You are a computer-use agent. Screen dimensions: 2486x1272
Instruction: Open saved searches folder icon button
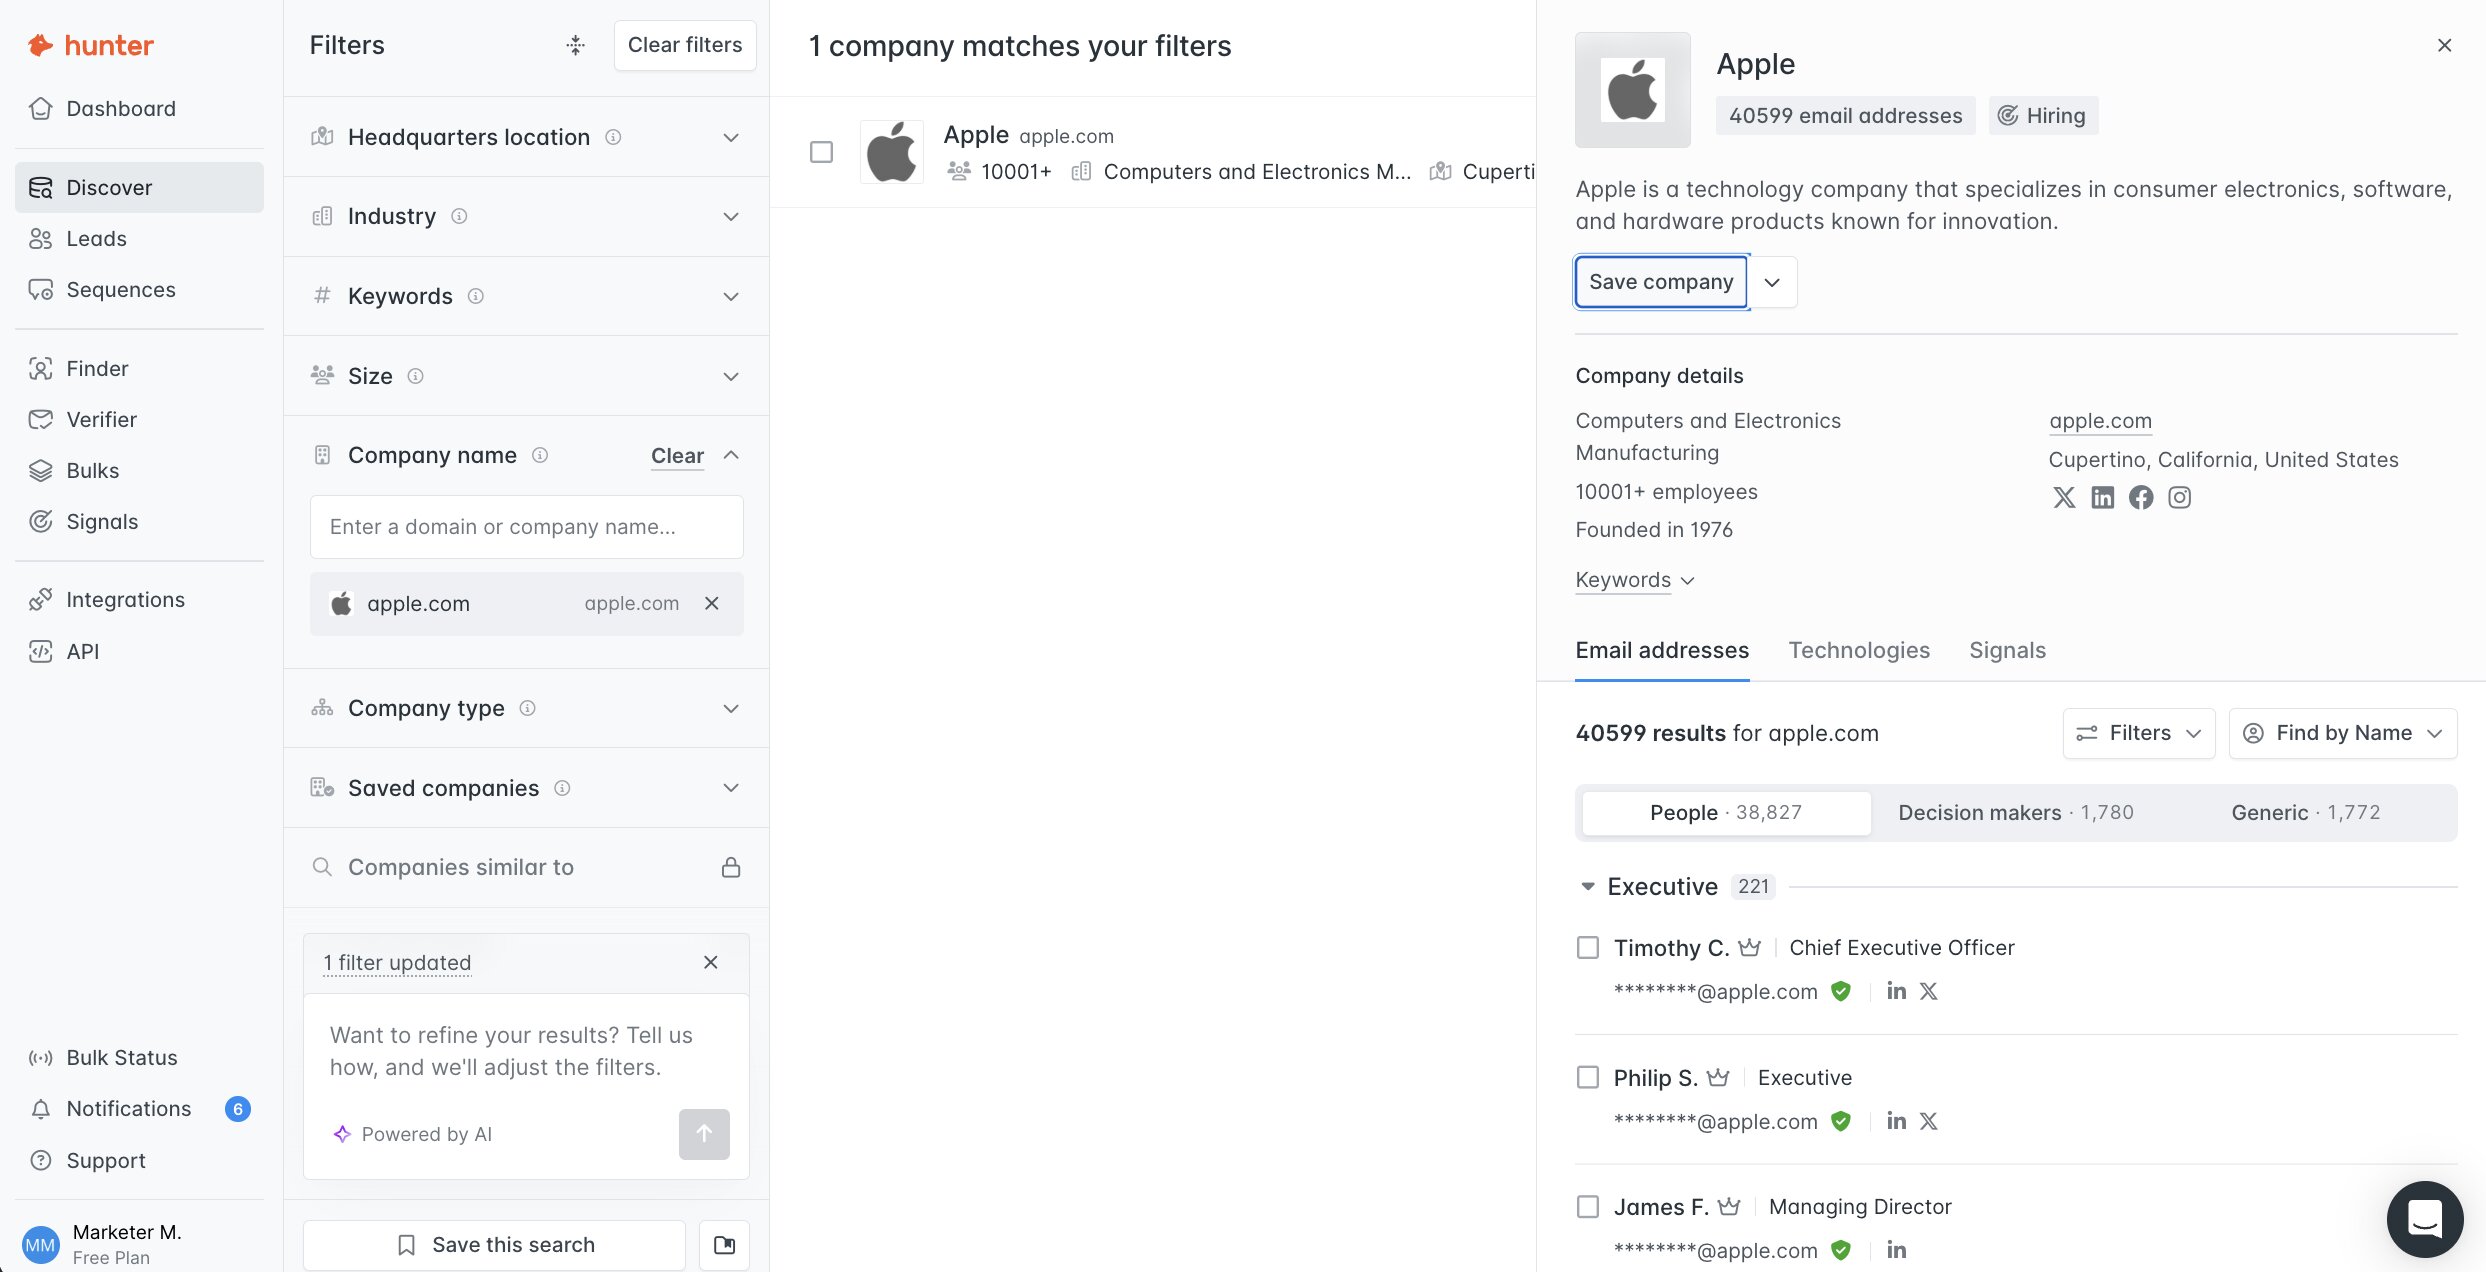(724, 1245)
